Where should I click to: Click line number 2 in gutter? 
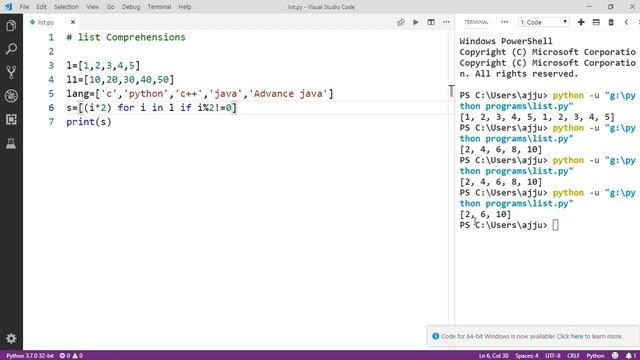[51, 51]
